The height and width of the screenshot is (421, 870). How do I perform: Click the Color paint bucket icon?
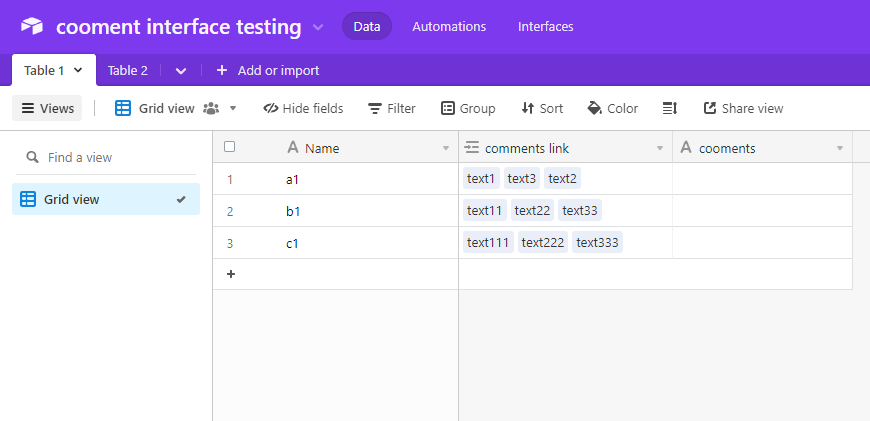coord(595,108)
